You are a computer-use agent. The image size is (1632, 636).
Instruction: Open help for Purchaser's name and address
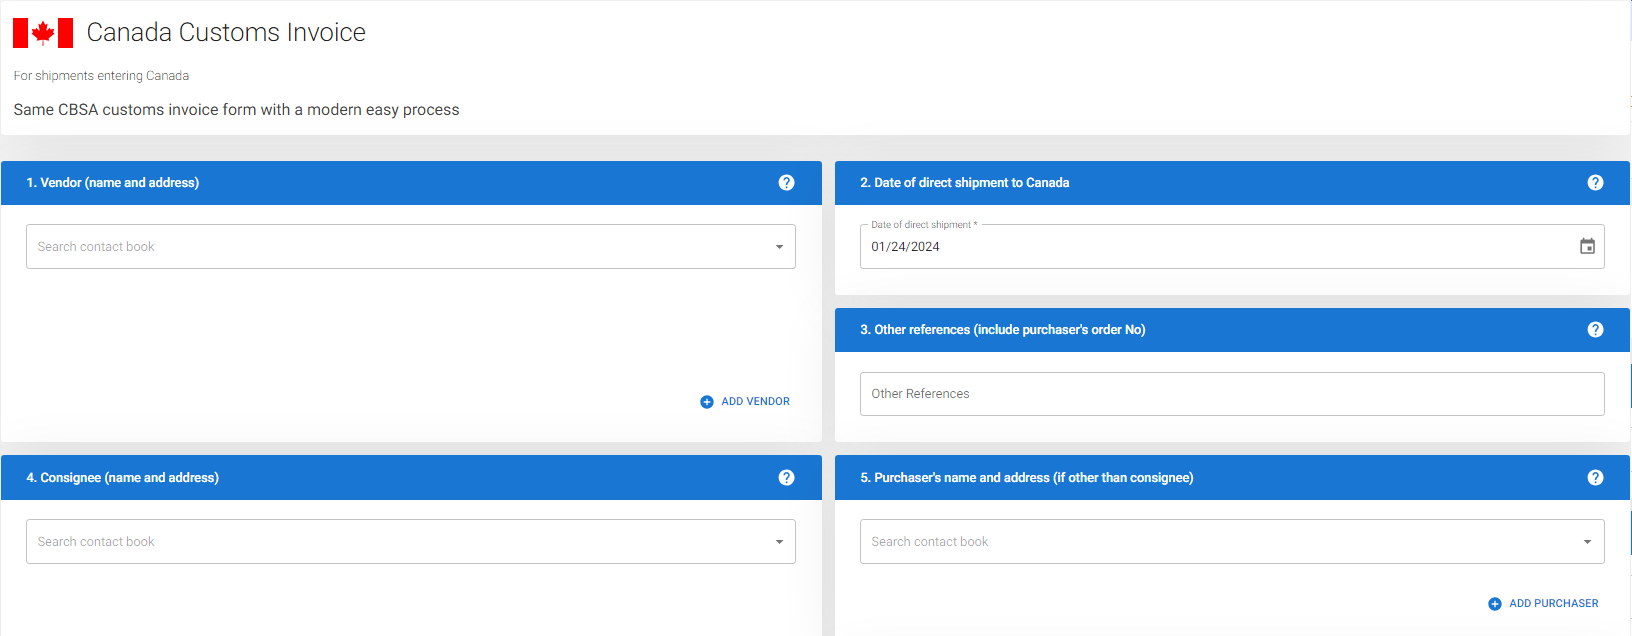(1595, 478)
